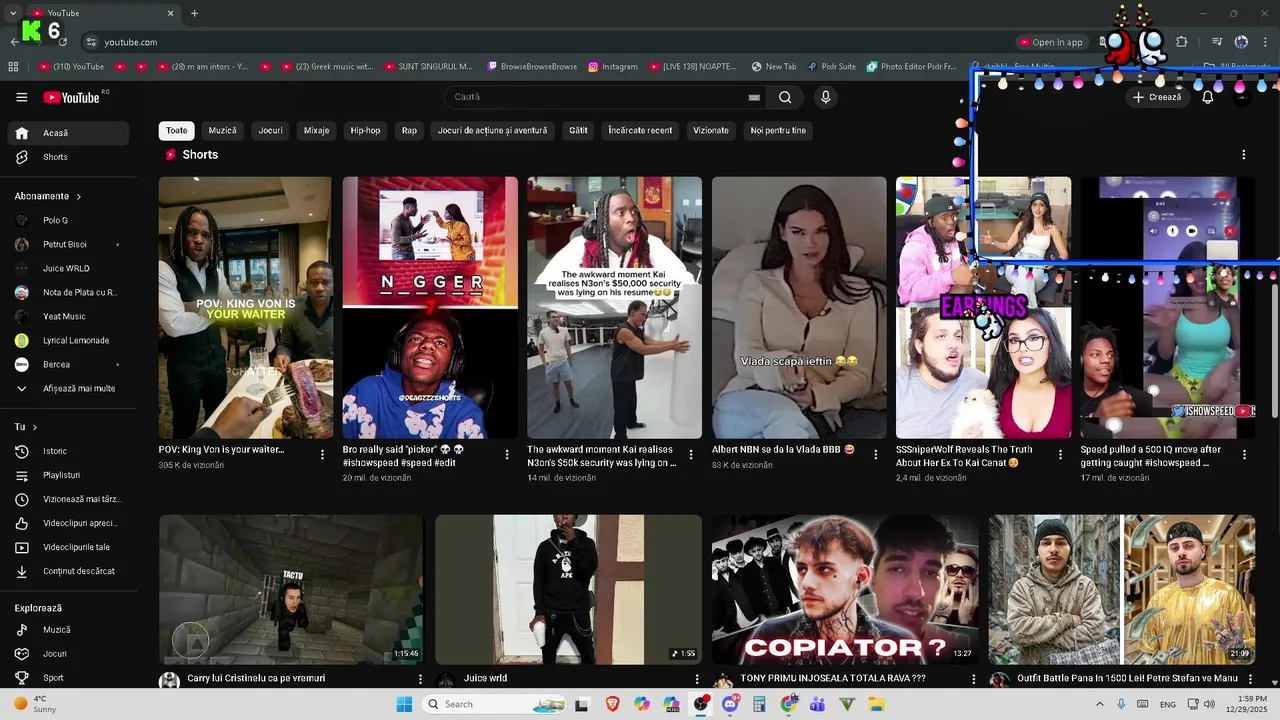Click the site info icon beside youtube.com
The width and height of the screenshot is (1280, 720).
[x=91, y=42]
